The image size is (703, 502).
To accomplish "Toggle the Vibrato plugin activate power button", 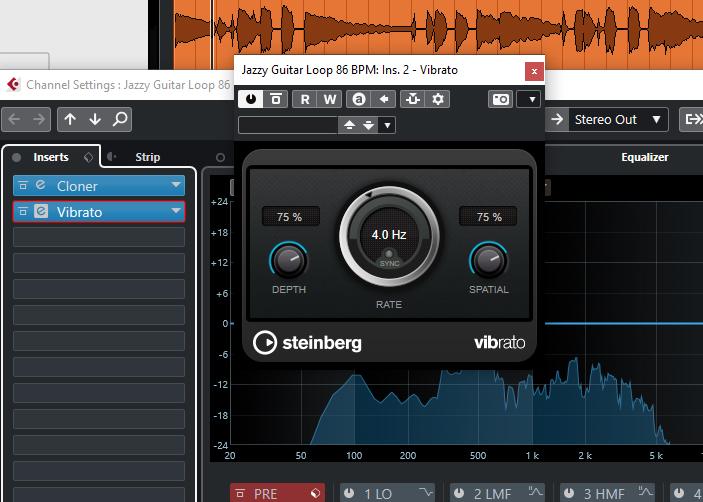I will tap(250, 99).
